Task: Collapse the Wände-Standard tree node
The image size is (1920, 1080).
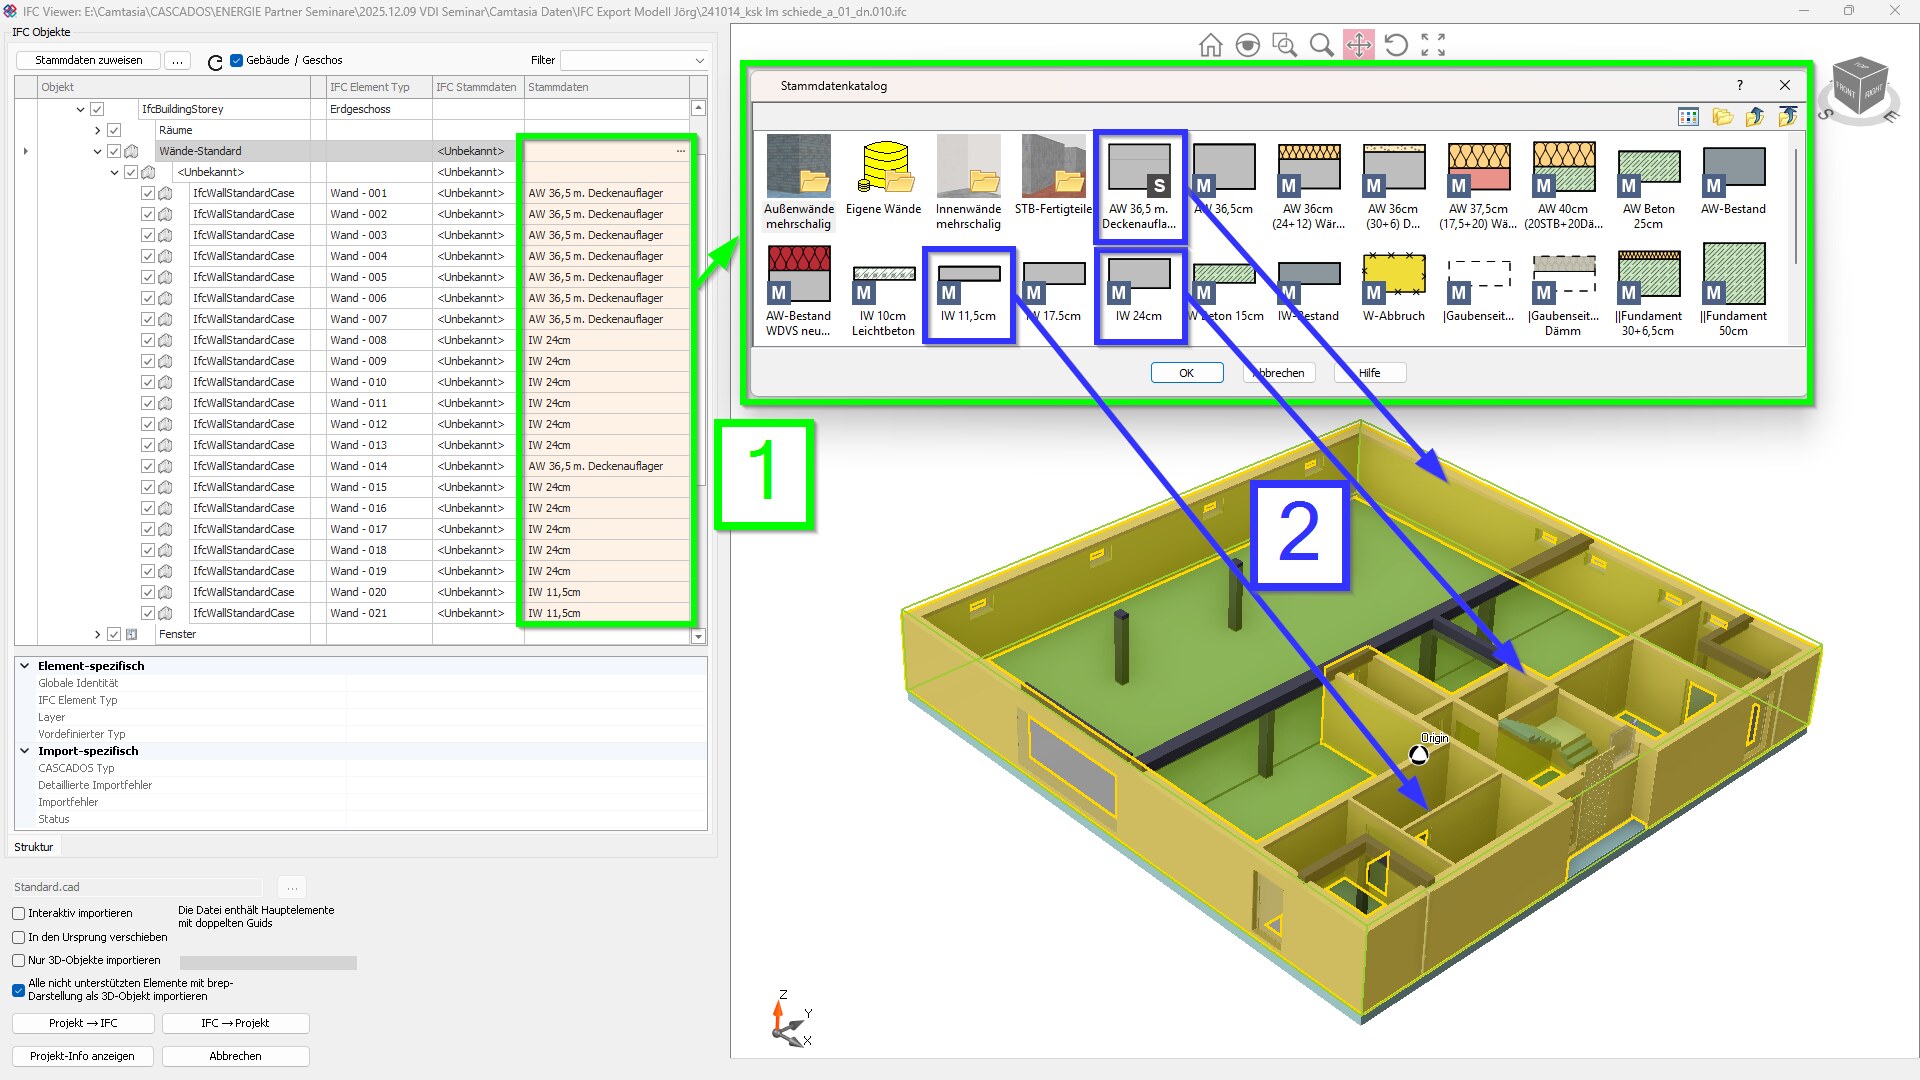Action: pyautogui.click(x=98, y=151)
